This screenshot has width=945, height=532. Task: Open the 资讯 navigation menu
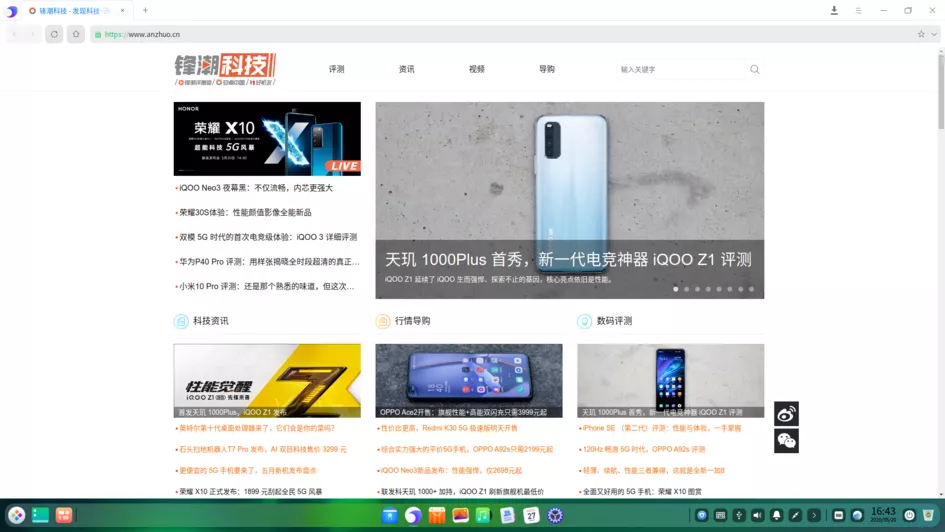406,69
